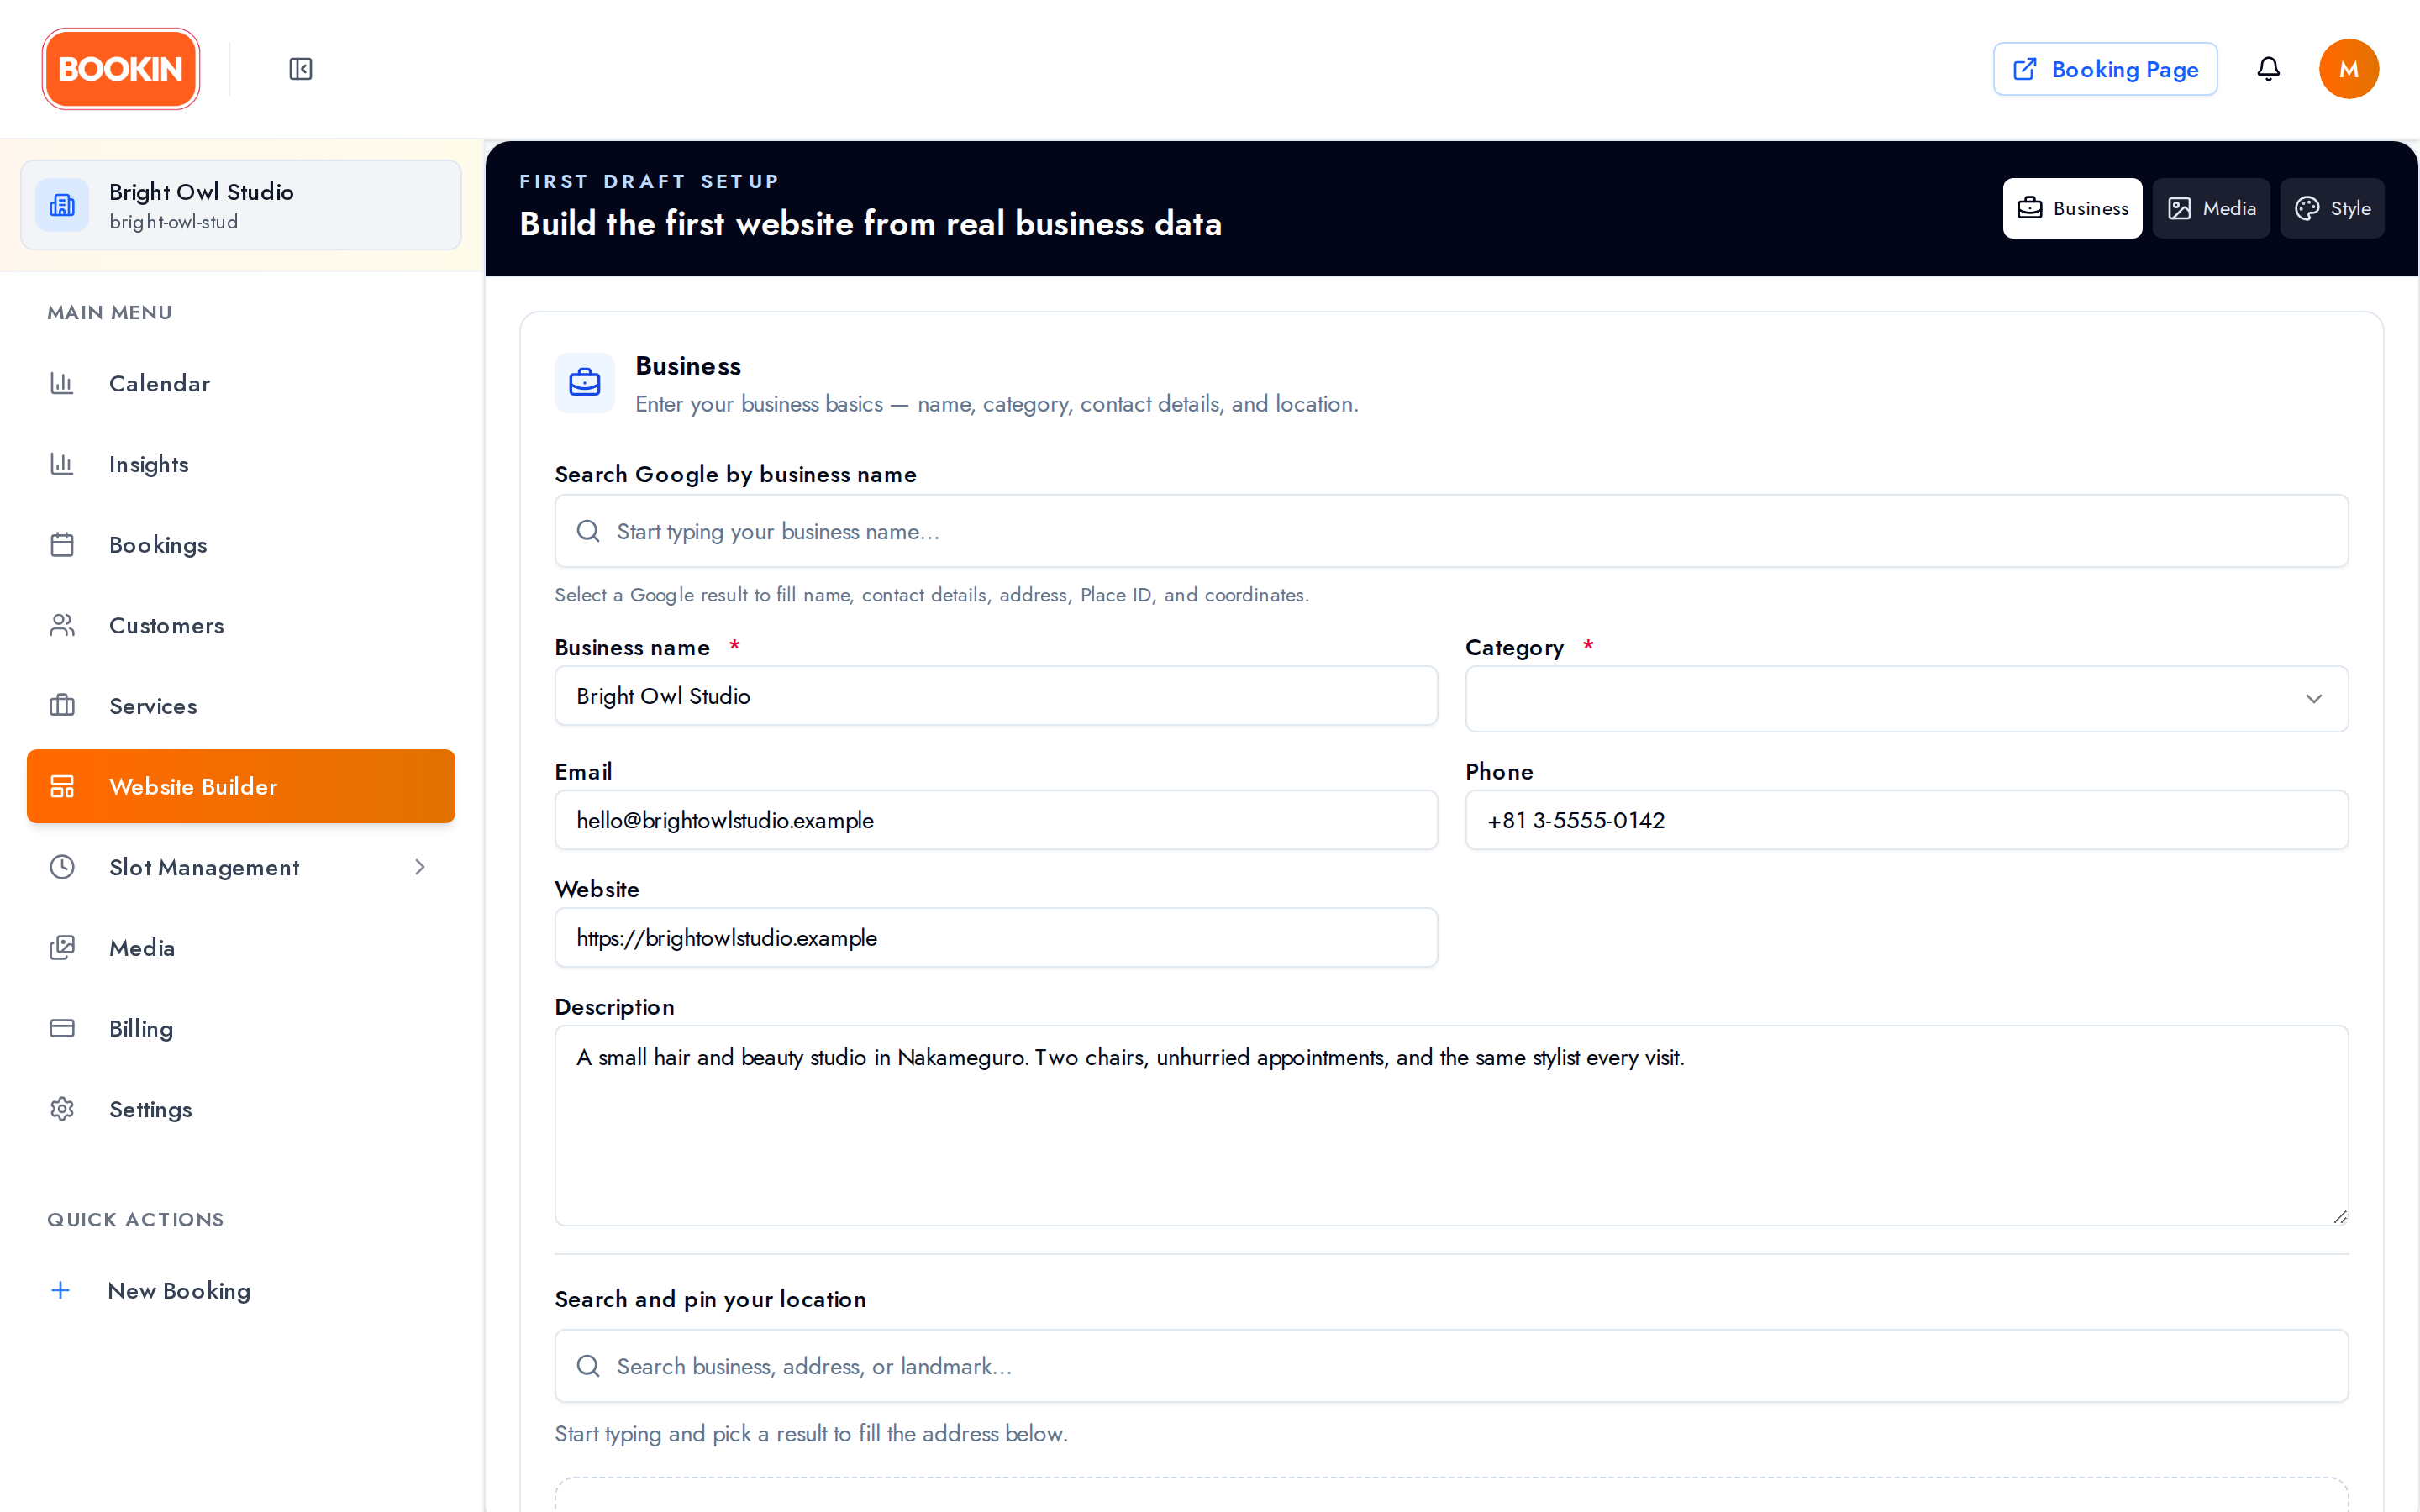Click the BOOKIN logo
This screenshot has height=1512, width=2420.
point(121,69)
